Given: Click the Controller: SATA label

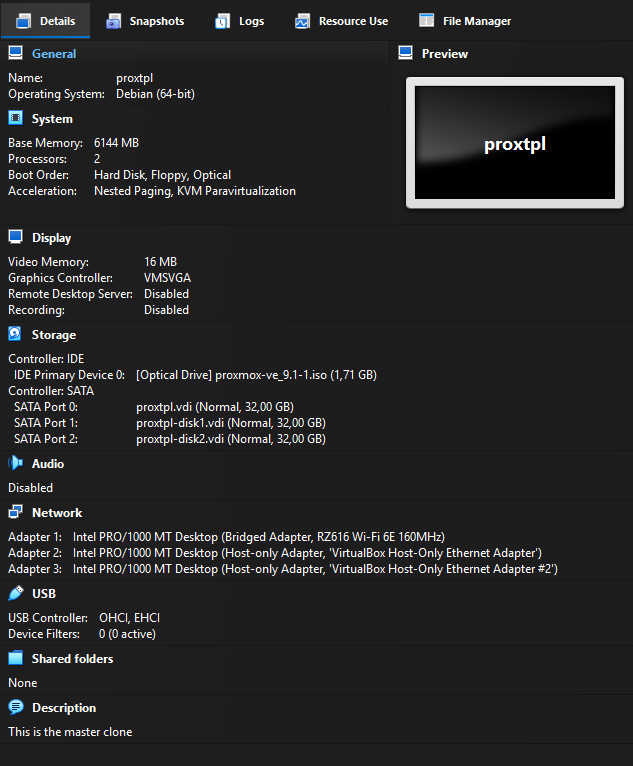Looking at the screenshot, I should point(51,391).
